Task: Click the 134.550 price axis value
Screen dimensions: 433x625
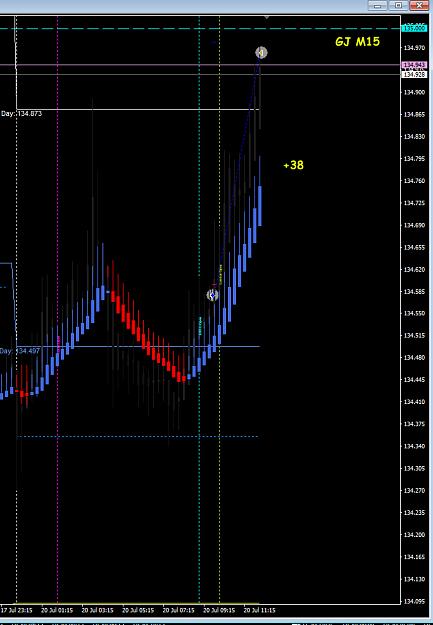Action: point(414,314)
